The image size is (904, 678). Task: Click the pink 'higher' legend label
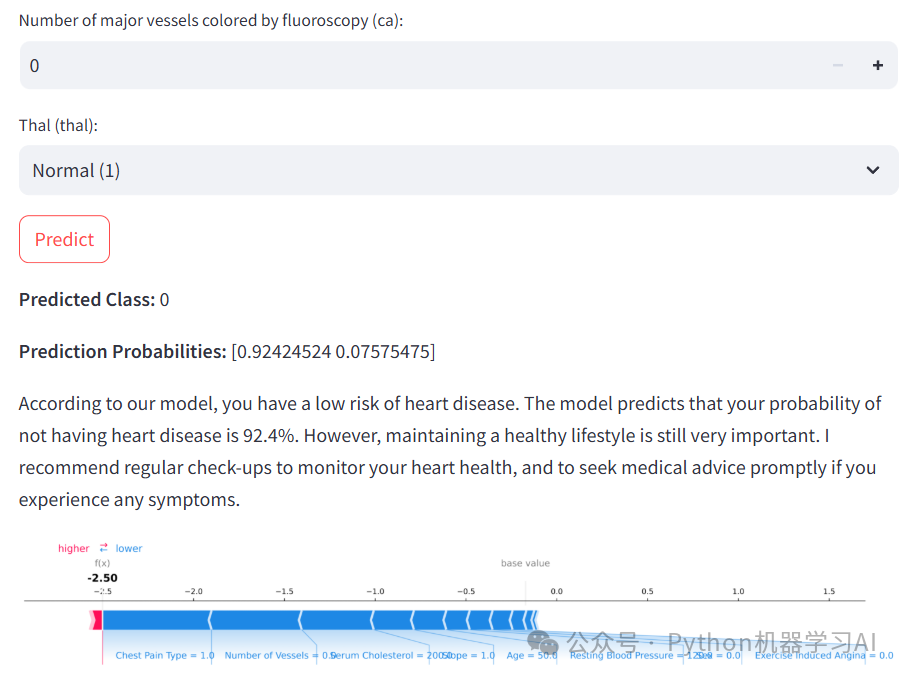point(73,548)
